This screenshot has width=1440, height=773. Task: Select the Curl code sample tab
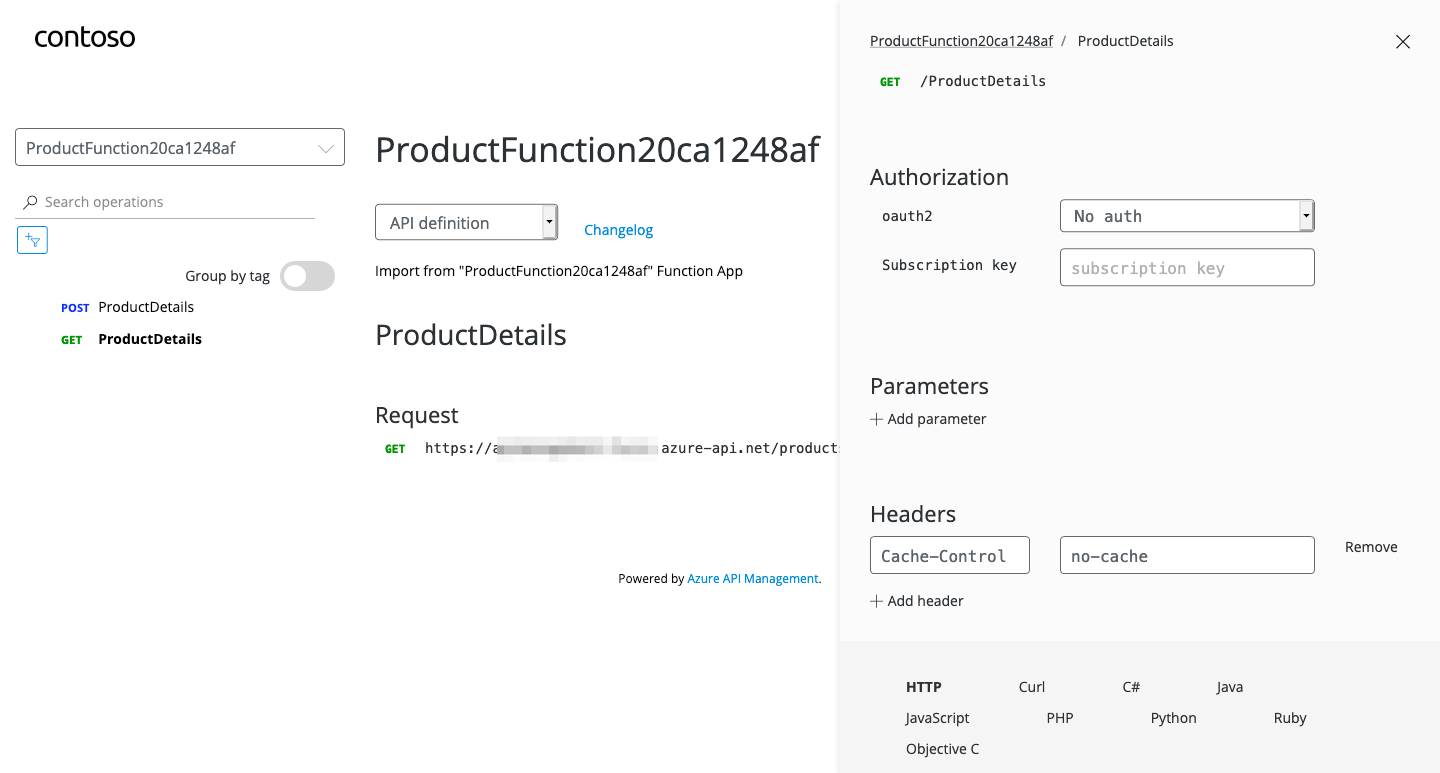click(1032, 687)
